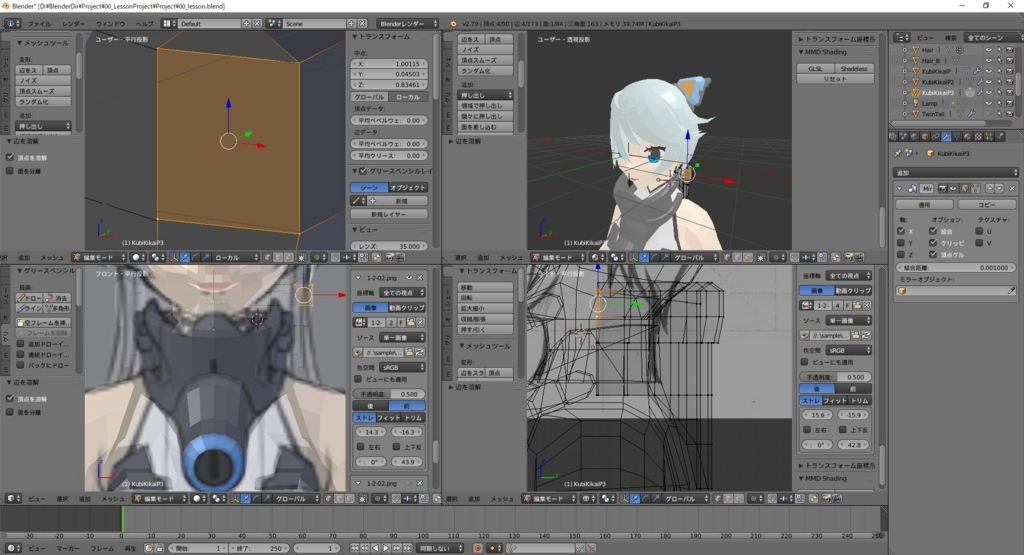Open file browser icon beside //..\sample path in front viewport
Image resolution: width=1024 pixels, height=555 pixels.
[409, 352]
